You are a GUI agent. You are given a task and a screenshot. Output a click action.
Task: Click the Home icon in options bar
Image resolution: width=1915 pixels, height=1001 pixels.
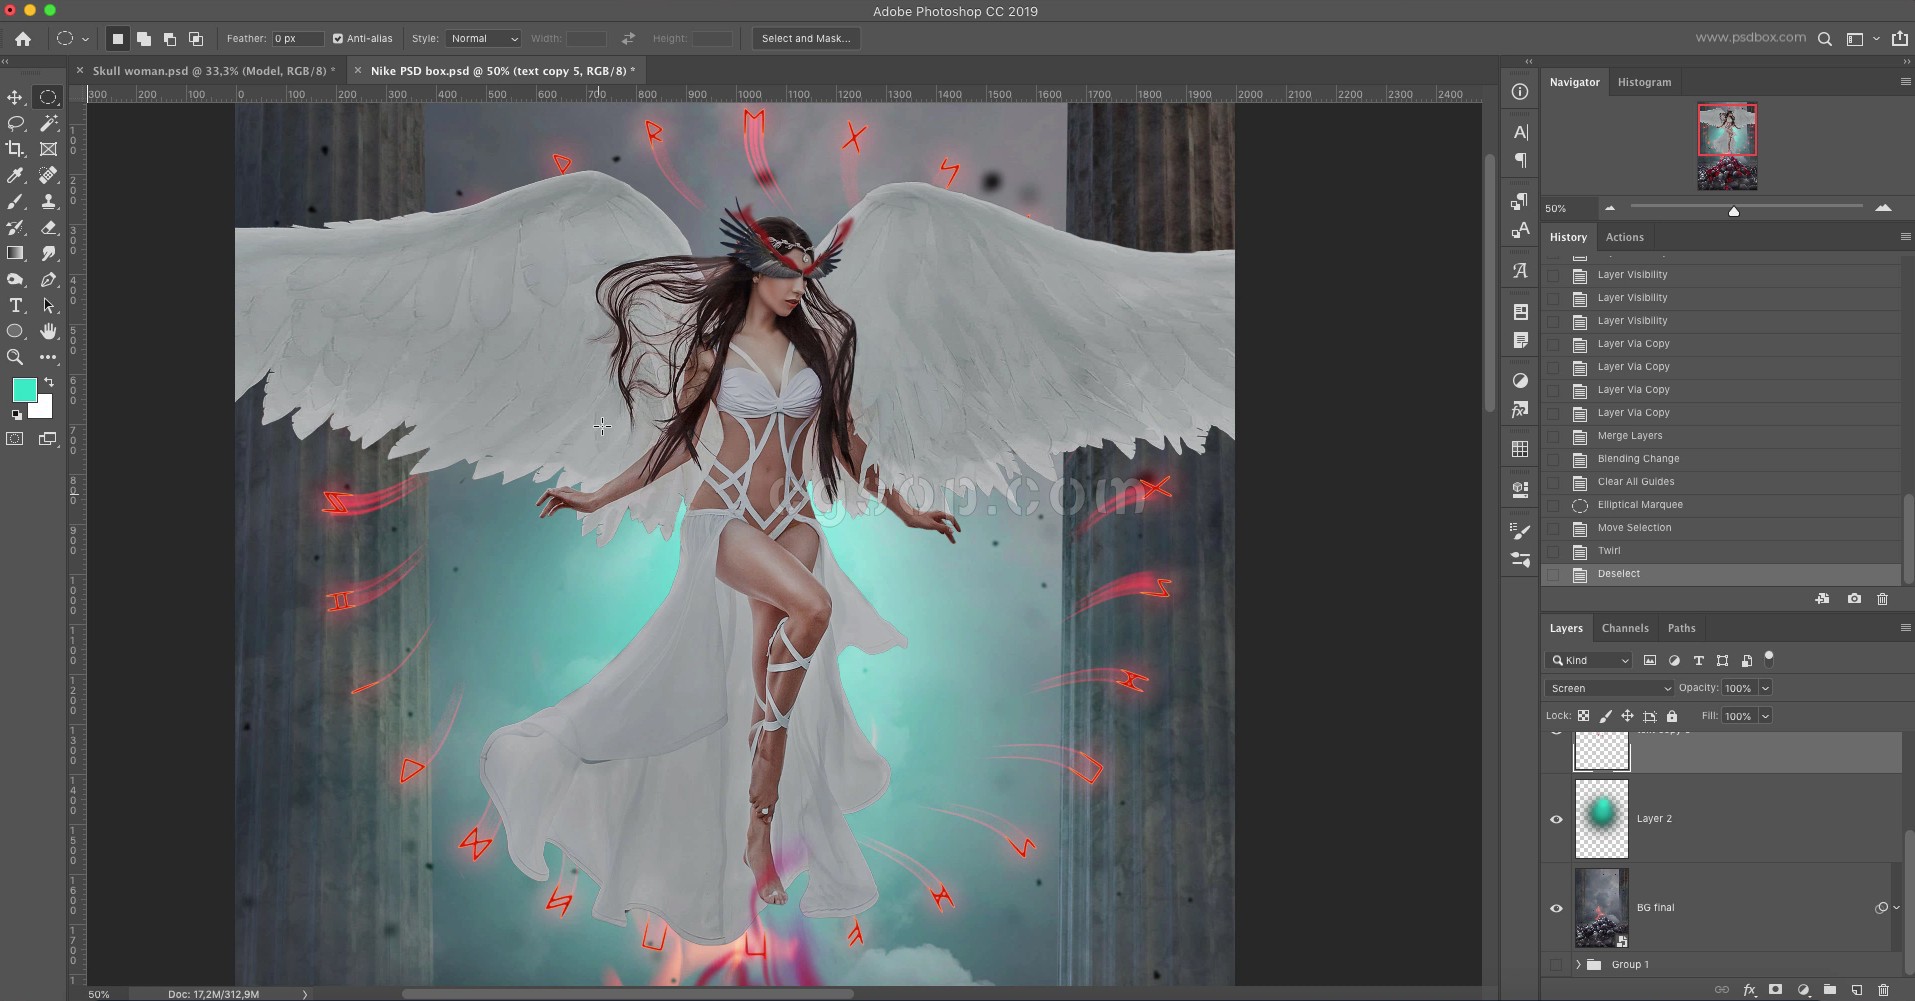click(x=22, y=39)
